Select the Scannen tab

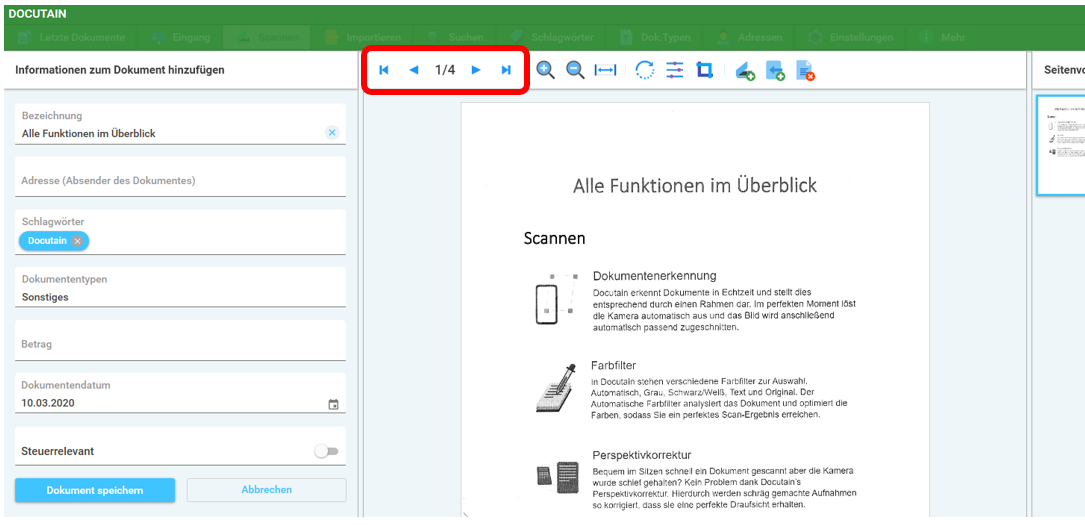pos(267,37)
